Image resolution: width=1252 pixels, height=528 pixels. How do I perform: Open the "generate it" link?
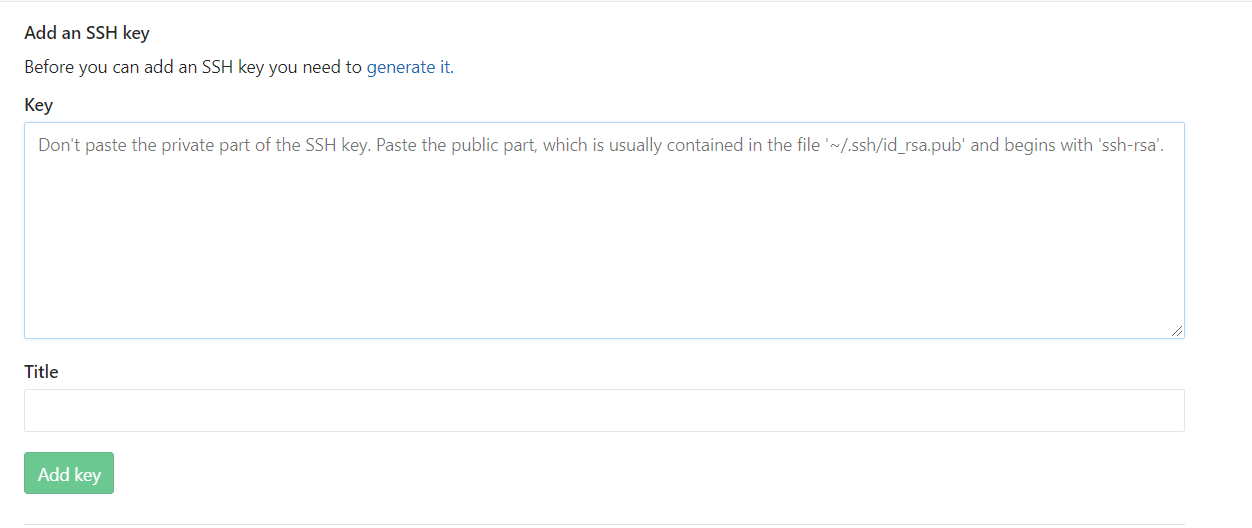(x=408, y=68)
